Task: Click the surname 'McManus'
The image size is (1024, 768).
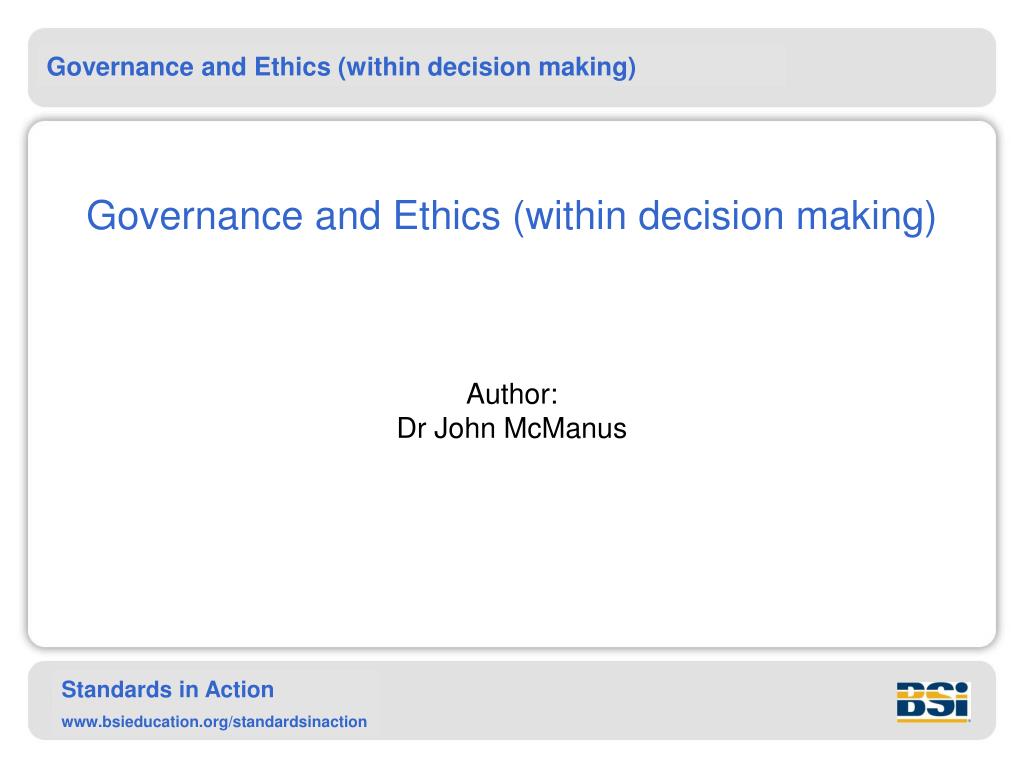Action: tap(566, 428)
